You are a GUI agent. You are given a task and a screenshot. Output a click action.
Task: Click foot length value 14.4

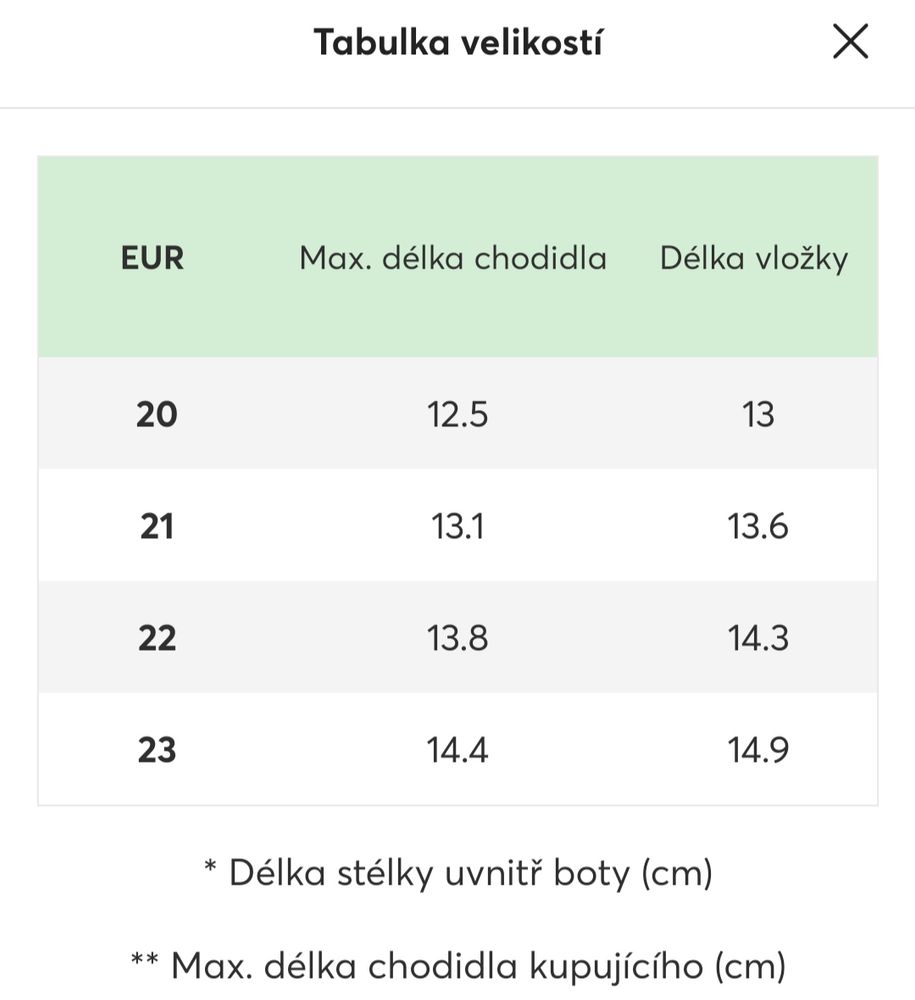coord(458,749)
